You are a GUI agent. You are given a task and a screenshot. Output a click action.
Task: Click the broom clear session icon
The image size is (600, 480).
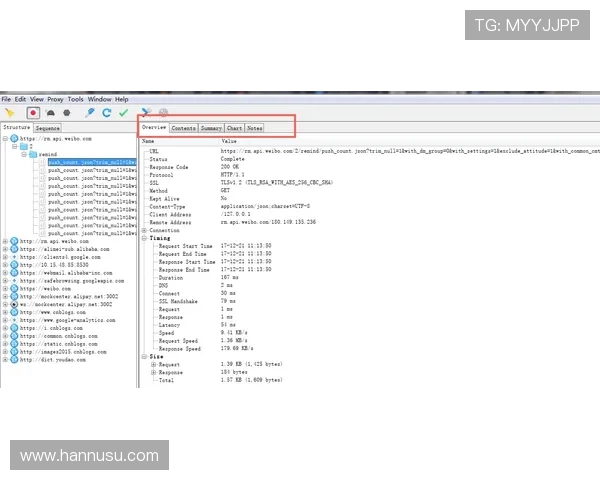(x=10, y=113)
